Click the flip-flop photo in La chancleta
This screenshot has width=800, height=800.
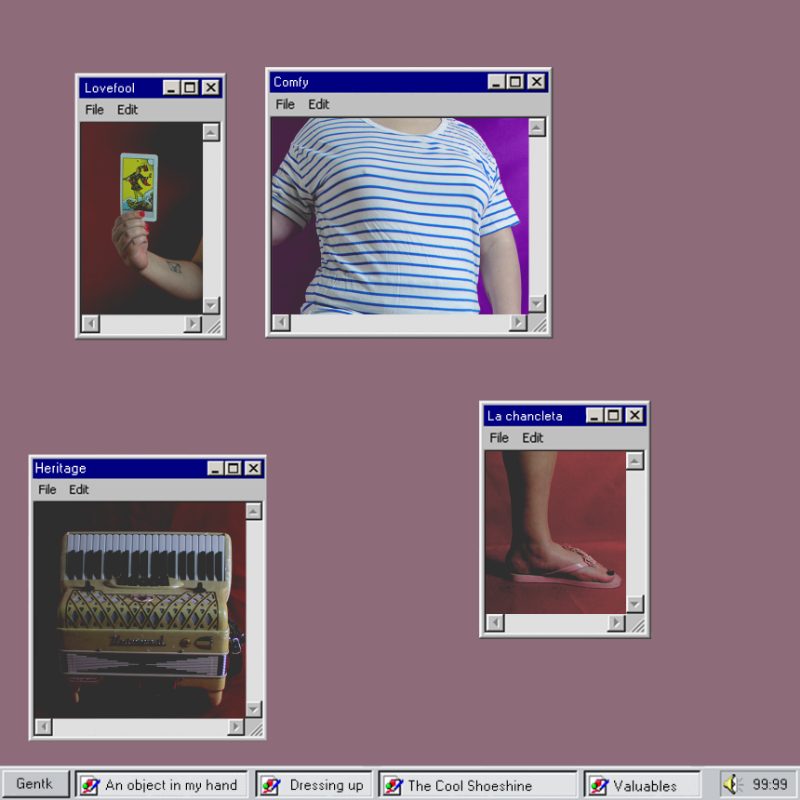coord(556,532)
